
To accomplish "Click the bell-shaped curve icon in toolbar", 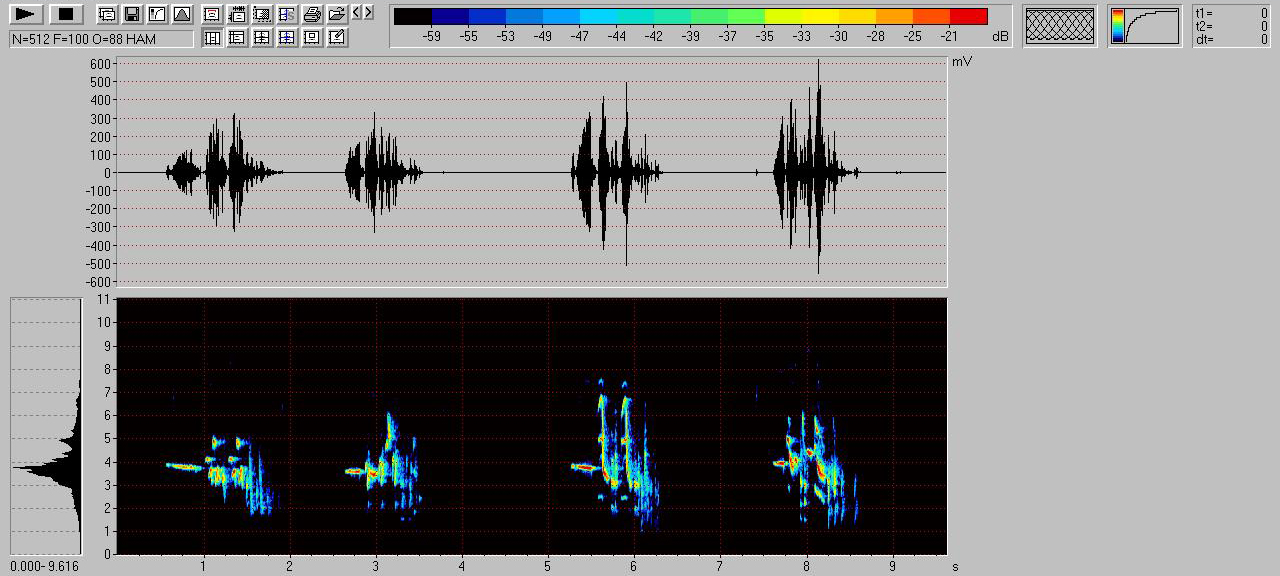I will coord(181,14).
